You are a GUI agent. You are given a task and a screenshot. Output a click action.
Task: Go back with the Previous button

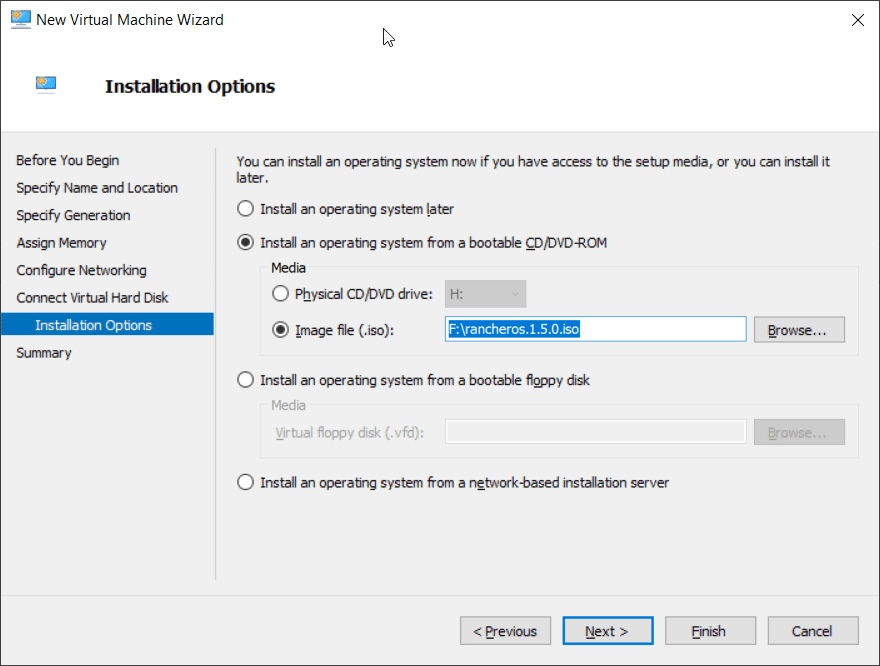(x=505, y=631)
